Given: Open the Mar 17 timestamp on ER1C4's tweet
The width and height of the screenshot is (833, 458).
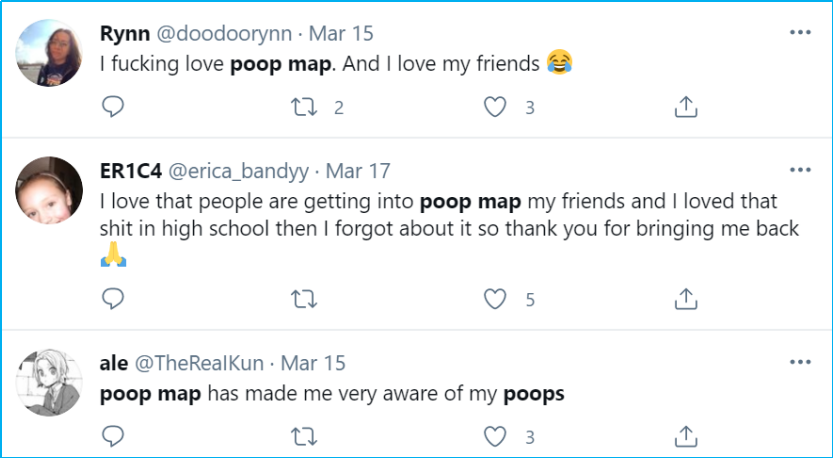Looking at the screenshot, I should [358, 171].
